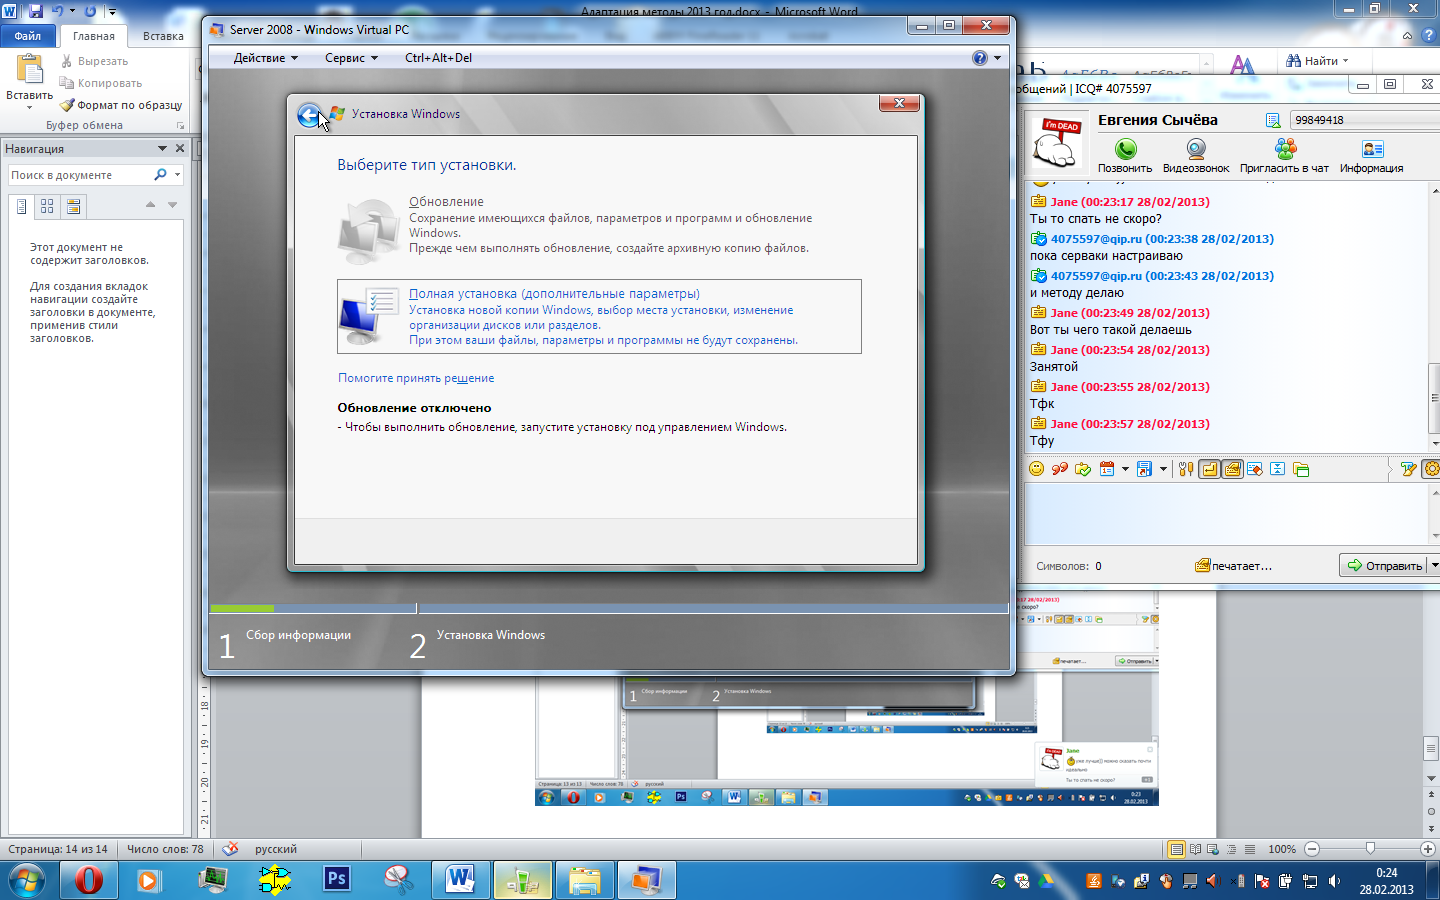Open the Действие dropdown menu

pyautogui.click(x=266, y=58)
